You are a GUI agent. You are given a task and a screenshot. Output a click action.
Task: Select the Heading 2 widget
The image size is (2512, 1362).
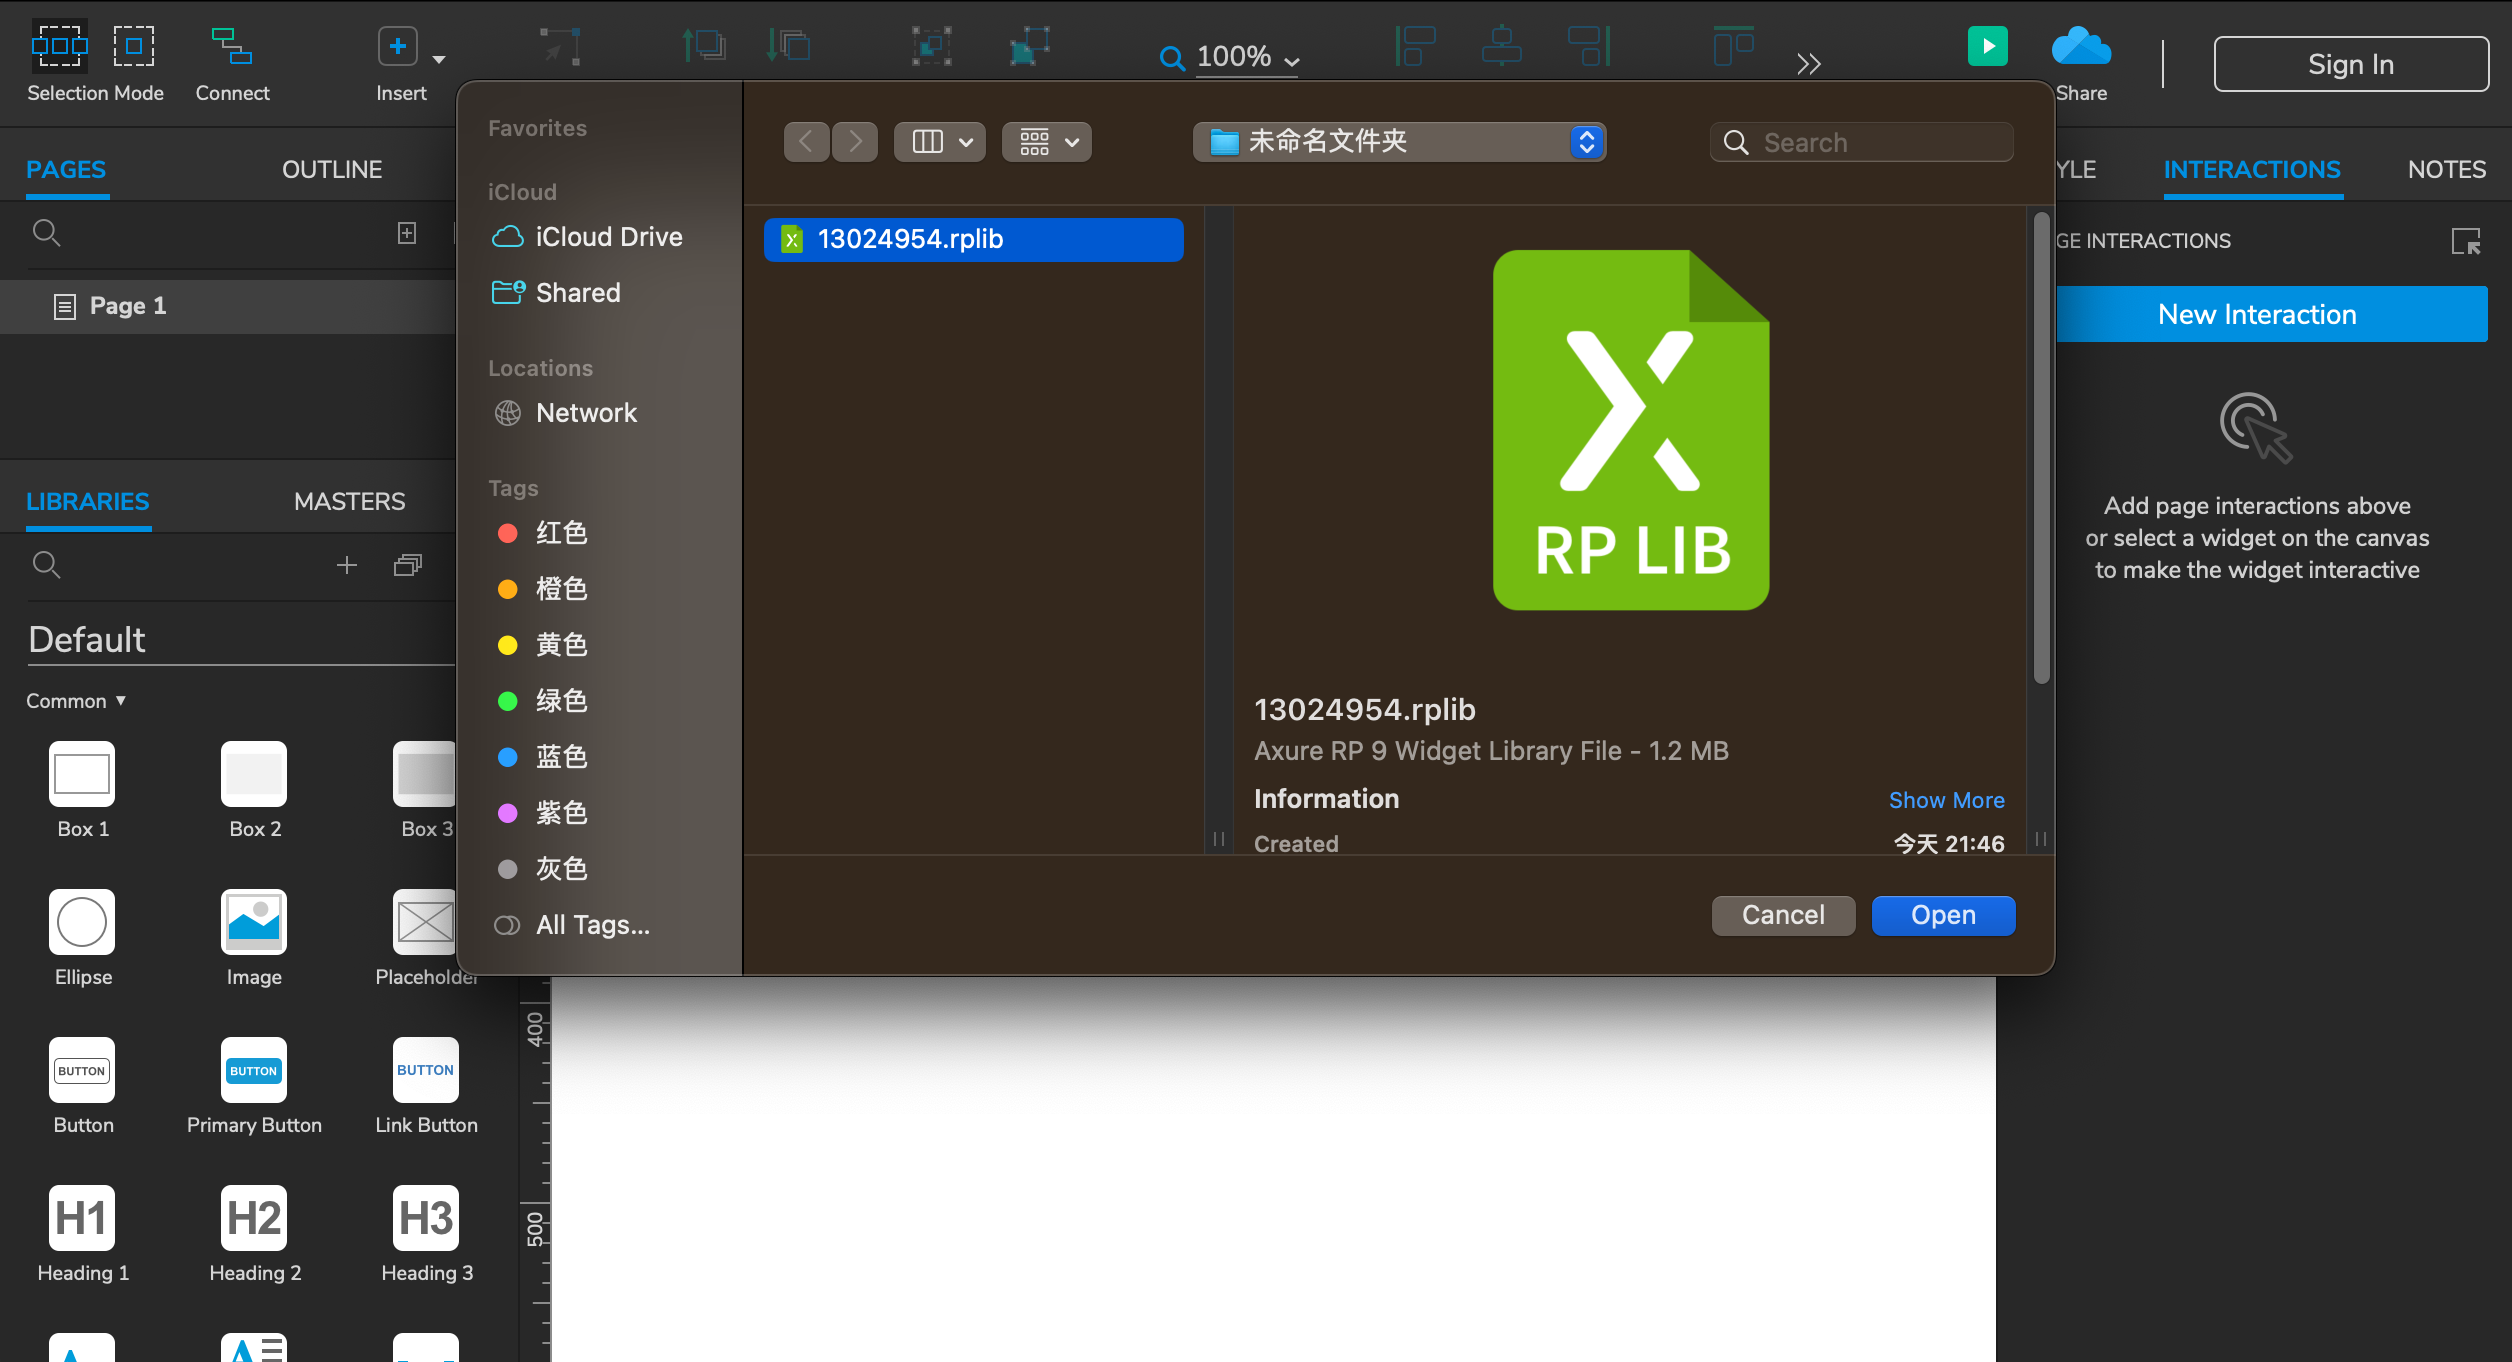[x=254, y=1233]
